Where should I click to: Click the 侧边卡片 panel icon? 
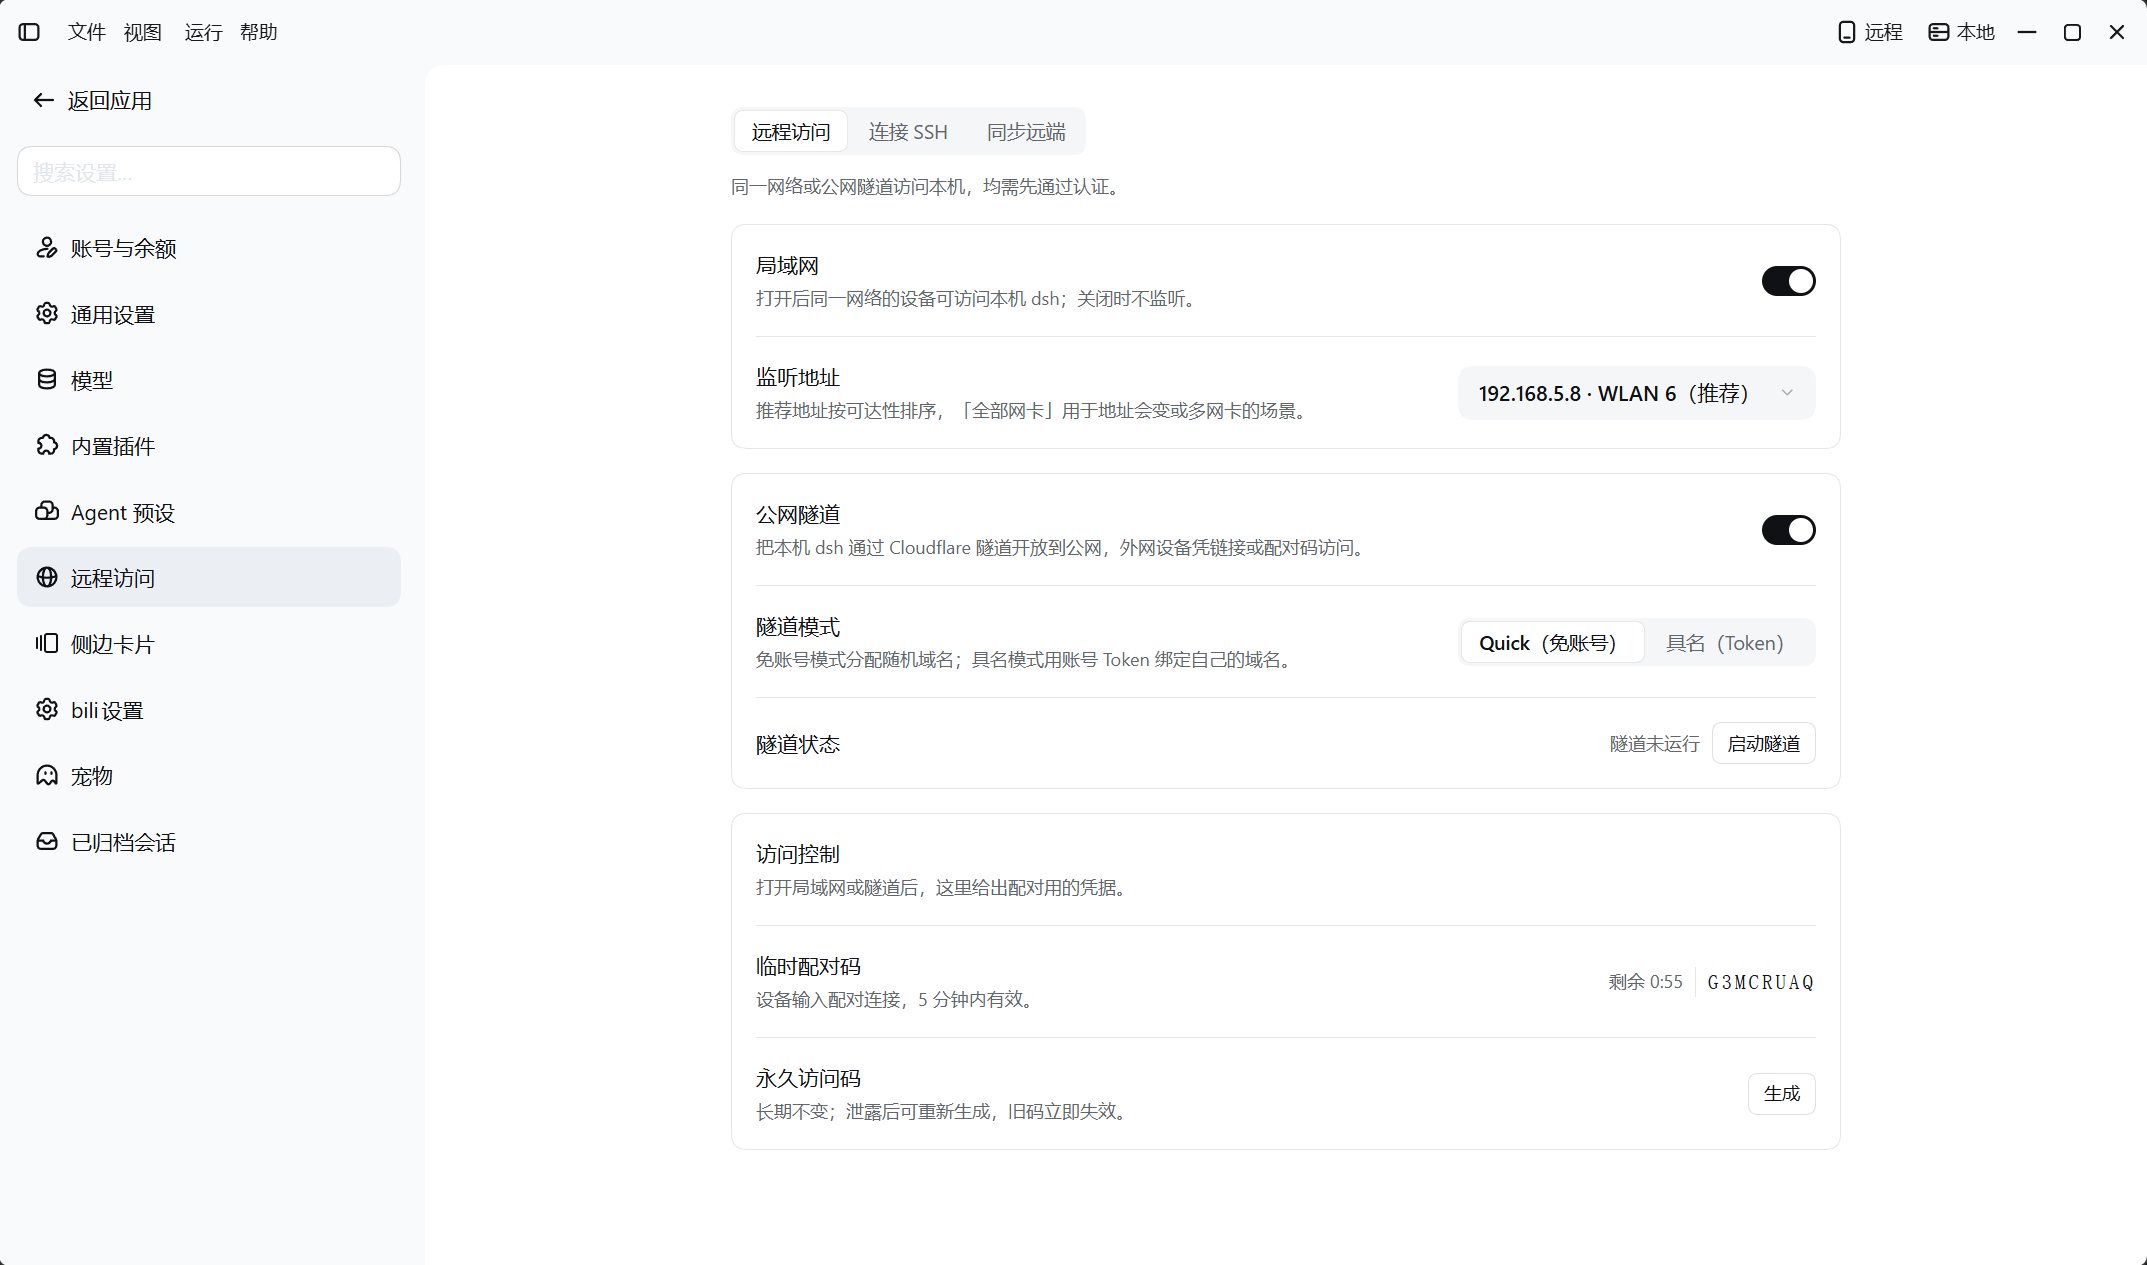click(47, 644)
